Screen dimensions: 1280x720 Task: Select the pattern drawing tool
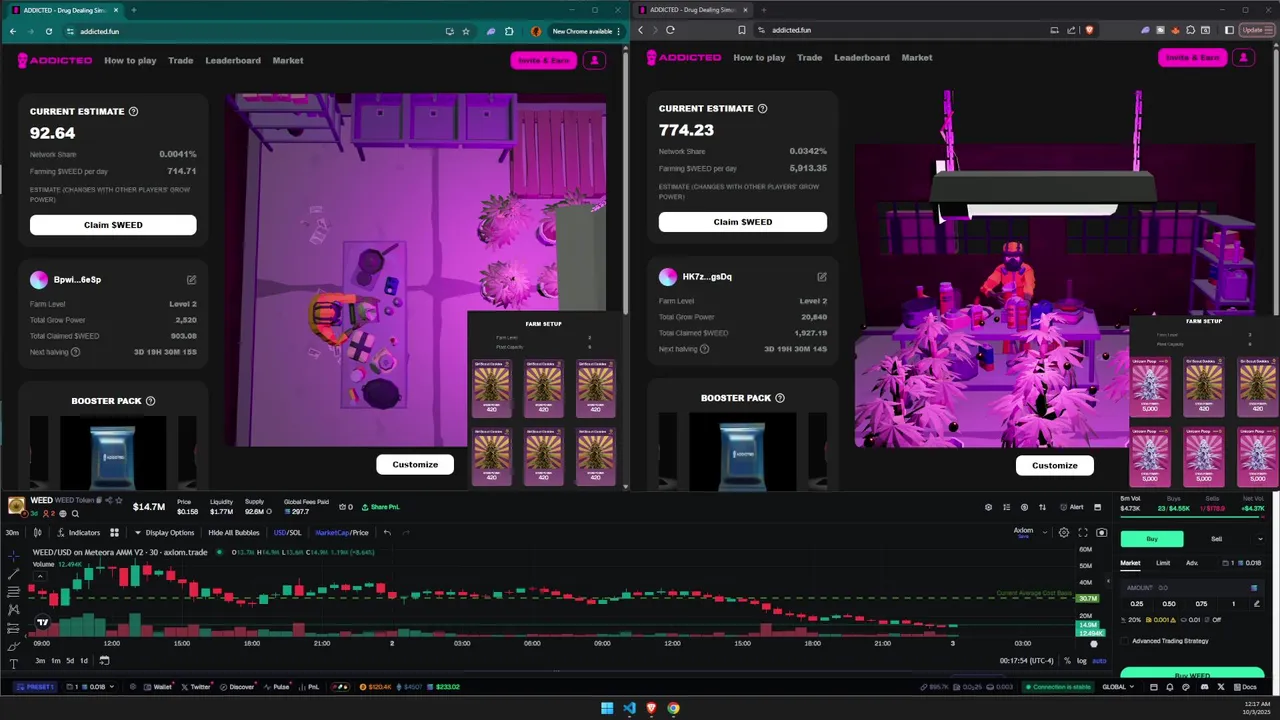point(13,609)
